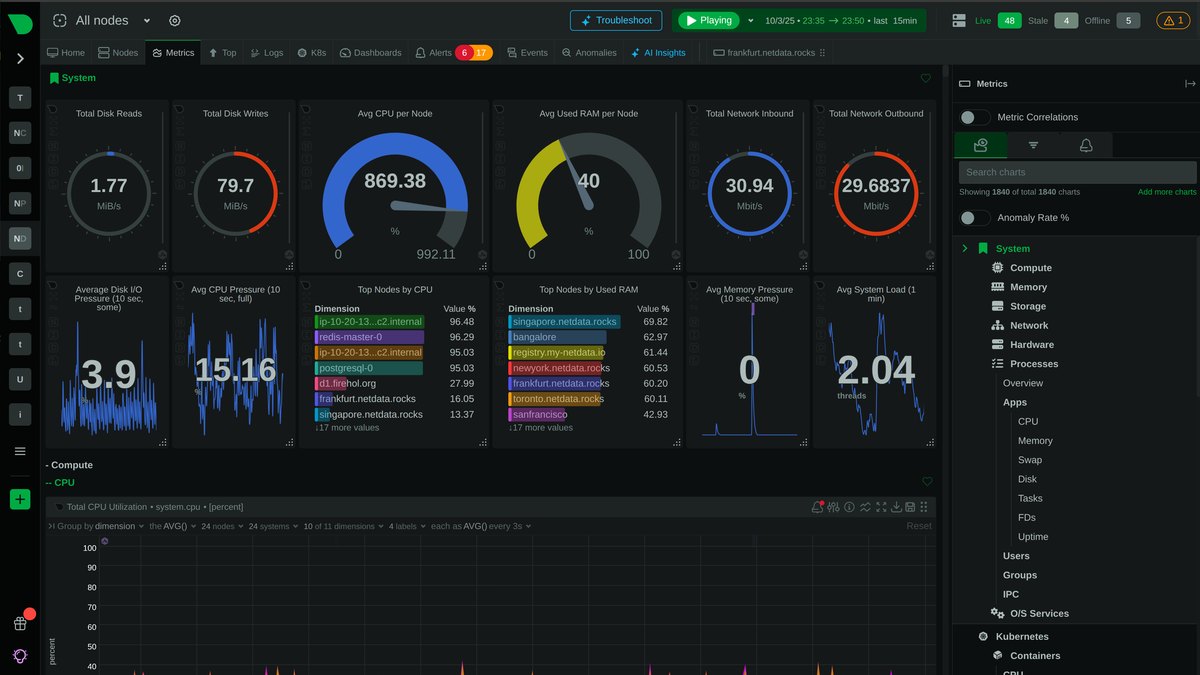Click drag handle next to frankfurt.netdata.rocks tab
This screenshot has height=675, width=1200.
click(x=823, y=53)
